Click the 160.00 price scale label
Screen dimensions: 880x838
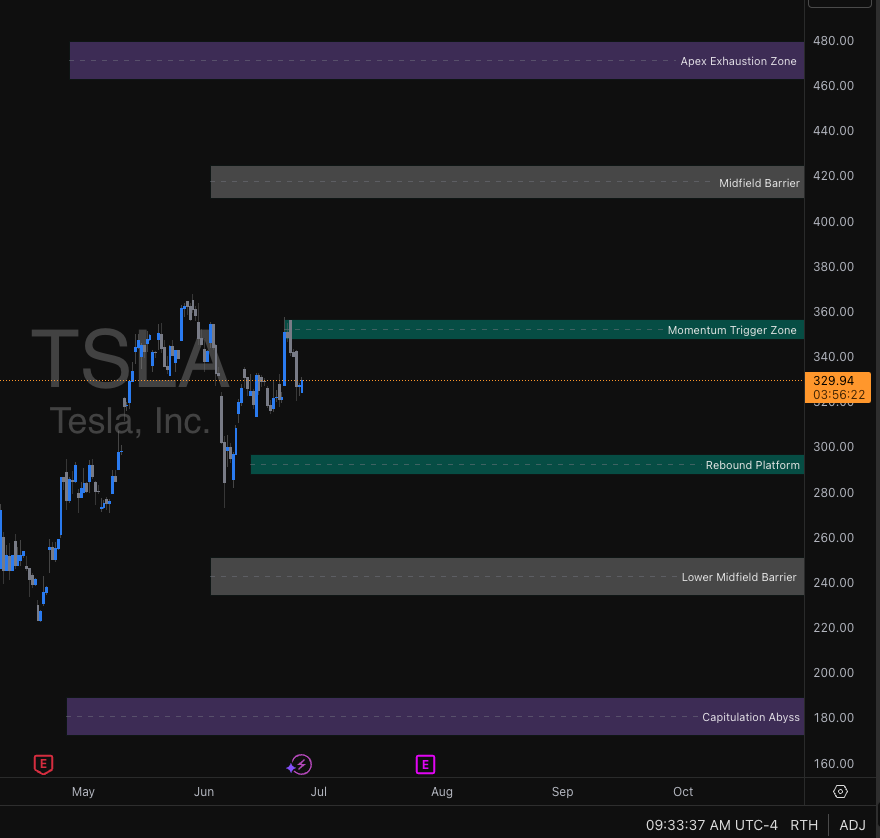[833, 763]
